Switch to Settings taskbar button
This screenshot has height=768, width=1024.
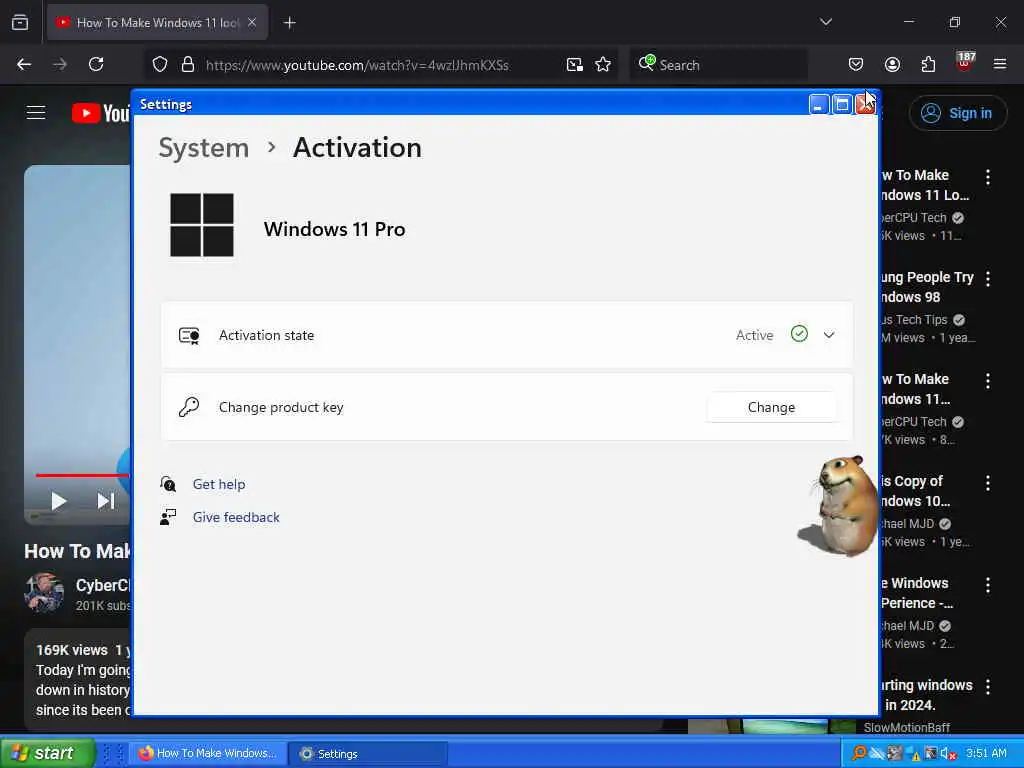point(367,754)
